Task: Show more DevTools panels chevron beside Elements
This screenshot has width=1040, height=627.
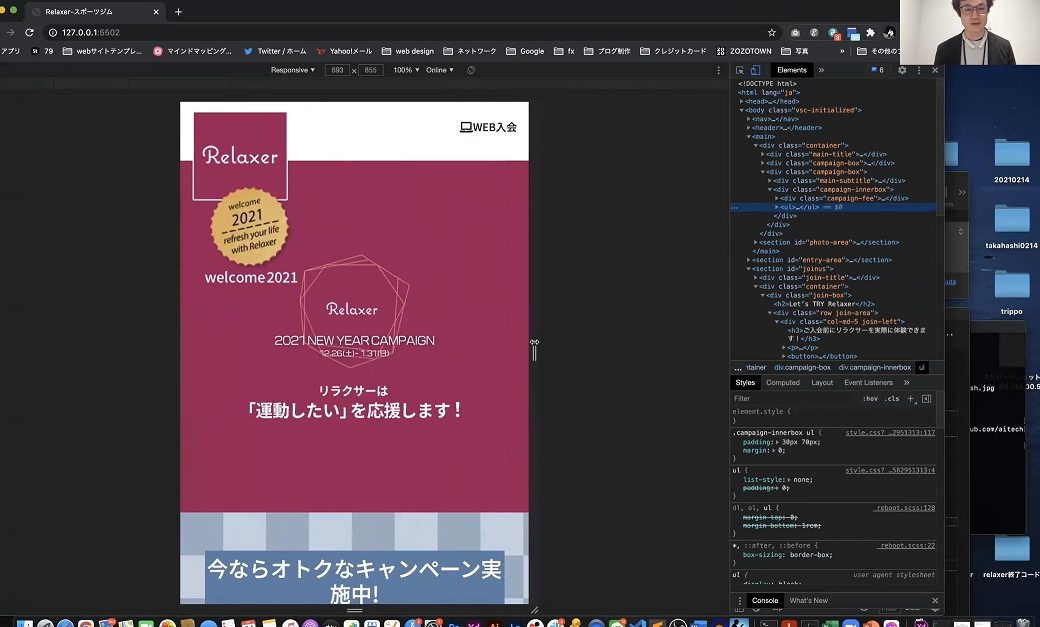Action: coord(821,70)
